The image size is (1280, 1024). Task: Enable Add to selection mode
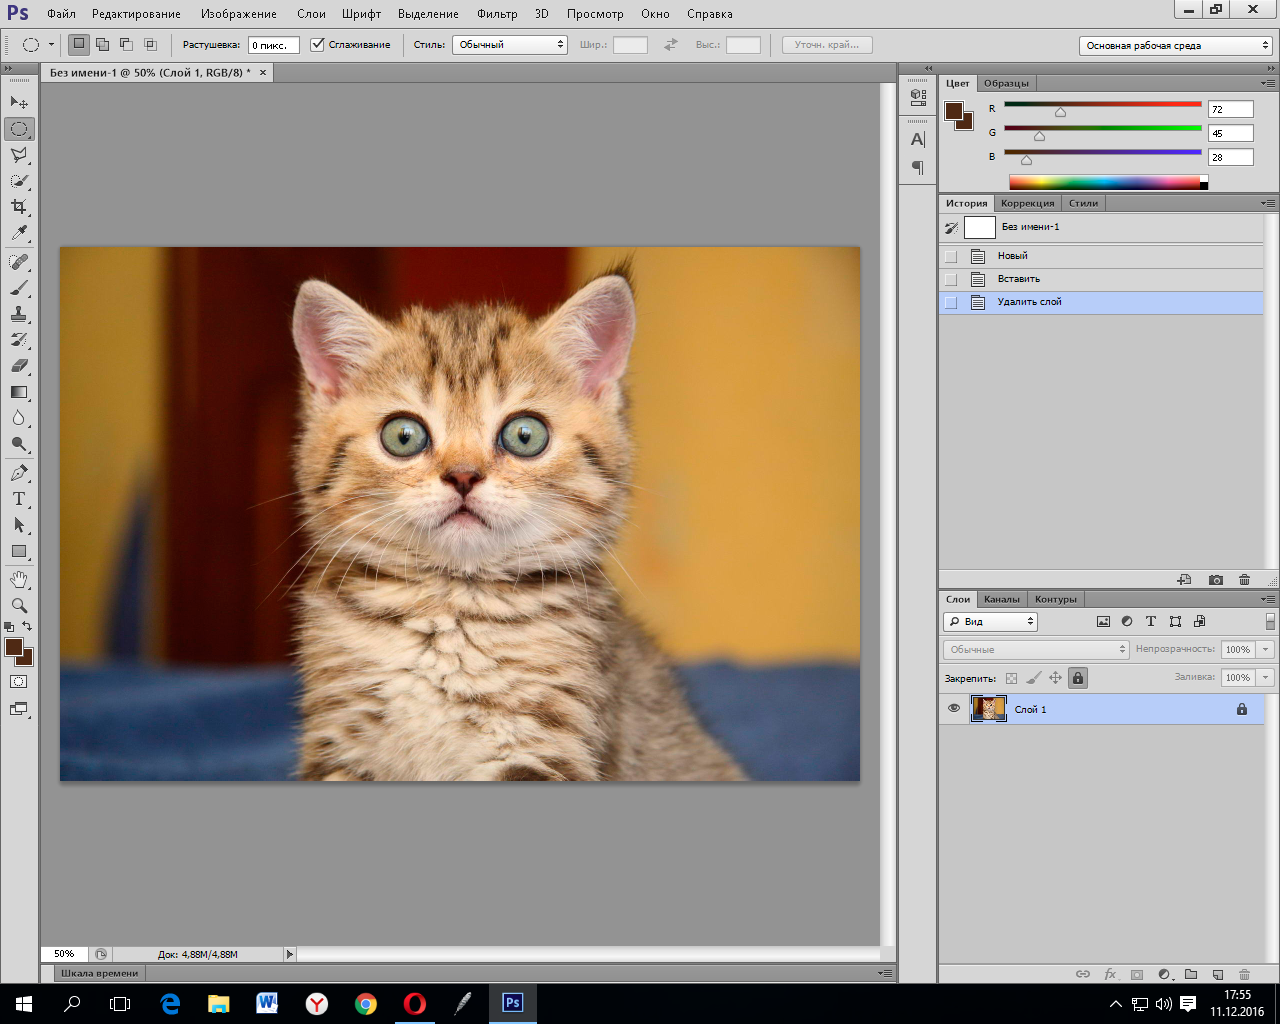point(102,45)
